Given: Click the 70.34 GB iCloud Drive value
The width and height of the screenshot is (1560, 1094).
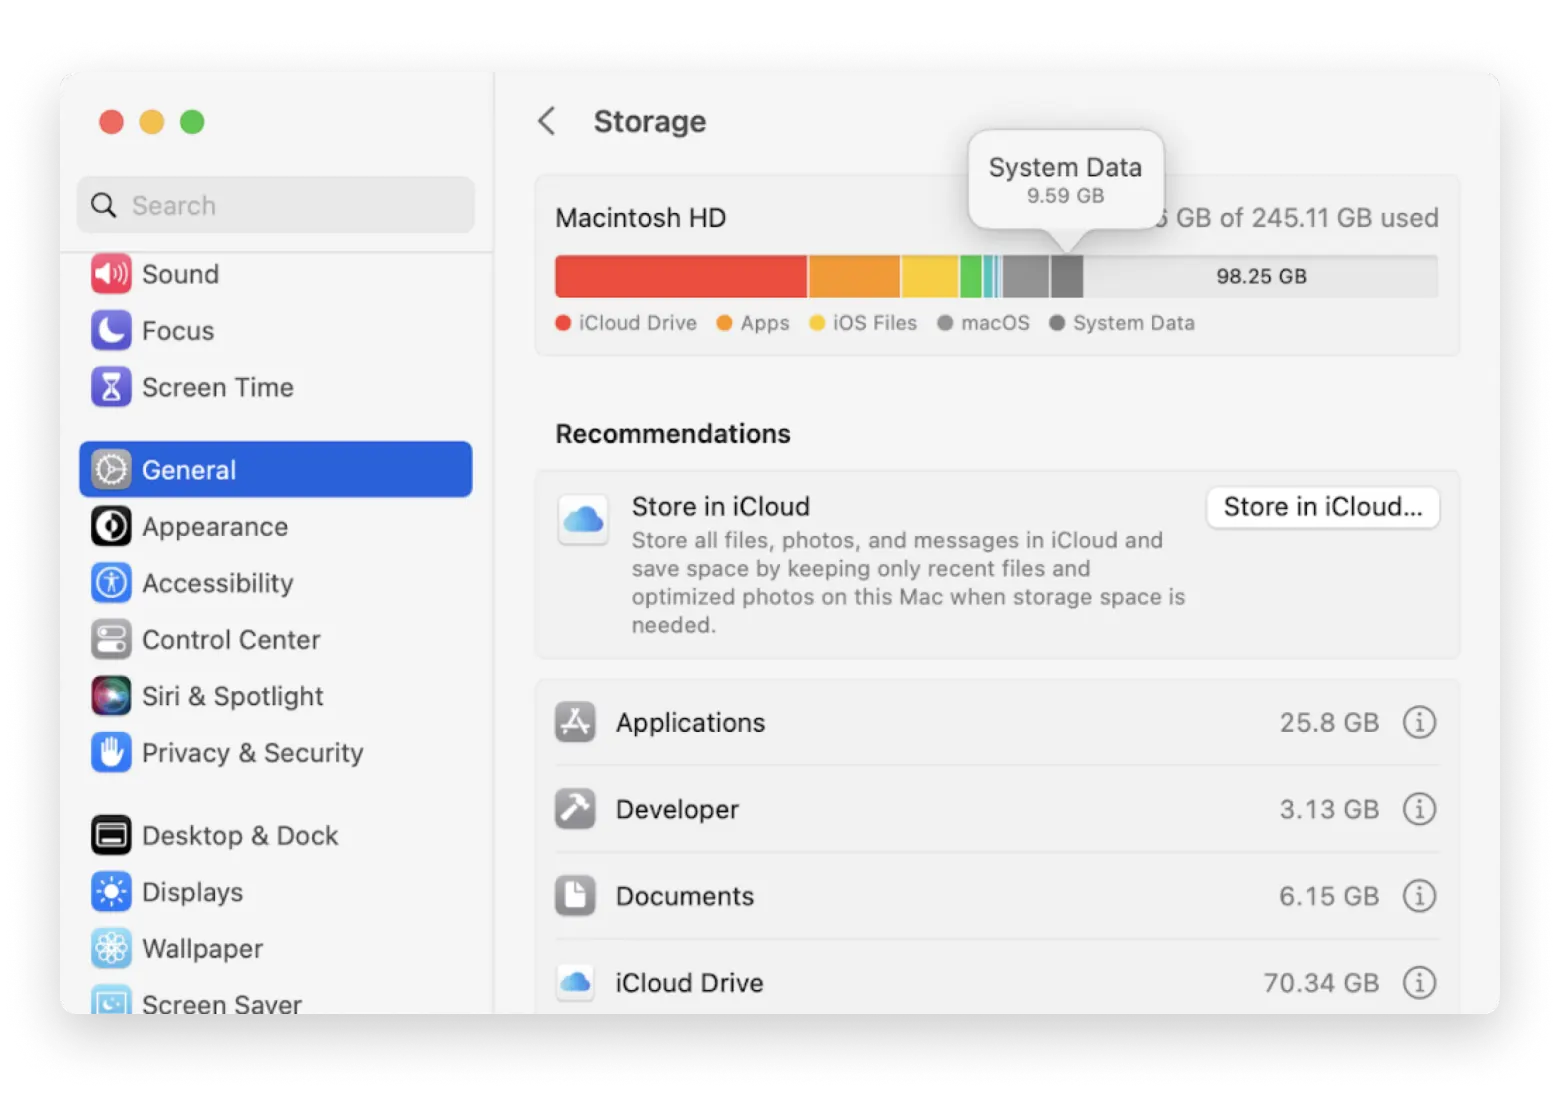Looking at the screenshot, I should point(1321,983).
